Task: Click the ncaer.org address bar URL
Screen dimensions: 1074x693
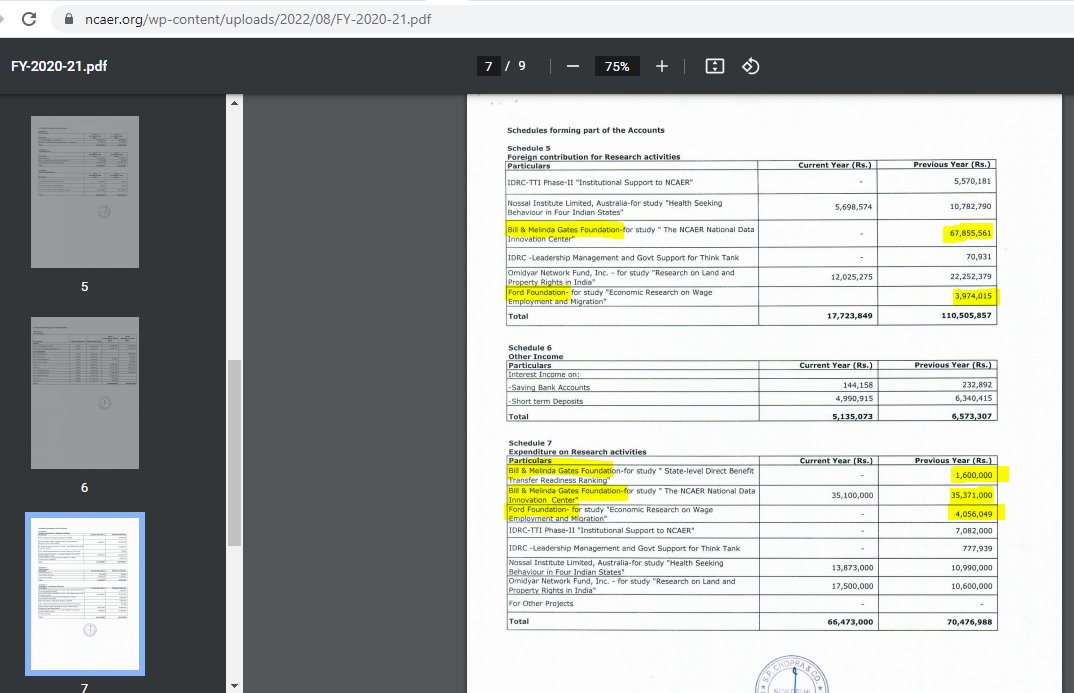Action: (258, 19)
